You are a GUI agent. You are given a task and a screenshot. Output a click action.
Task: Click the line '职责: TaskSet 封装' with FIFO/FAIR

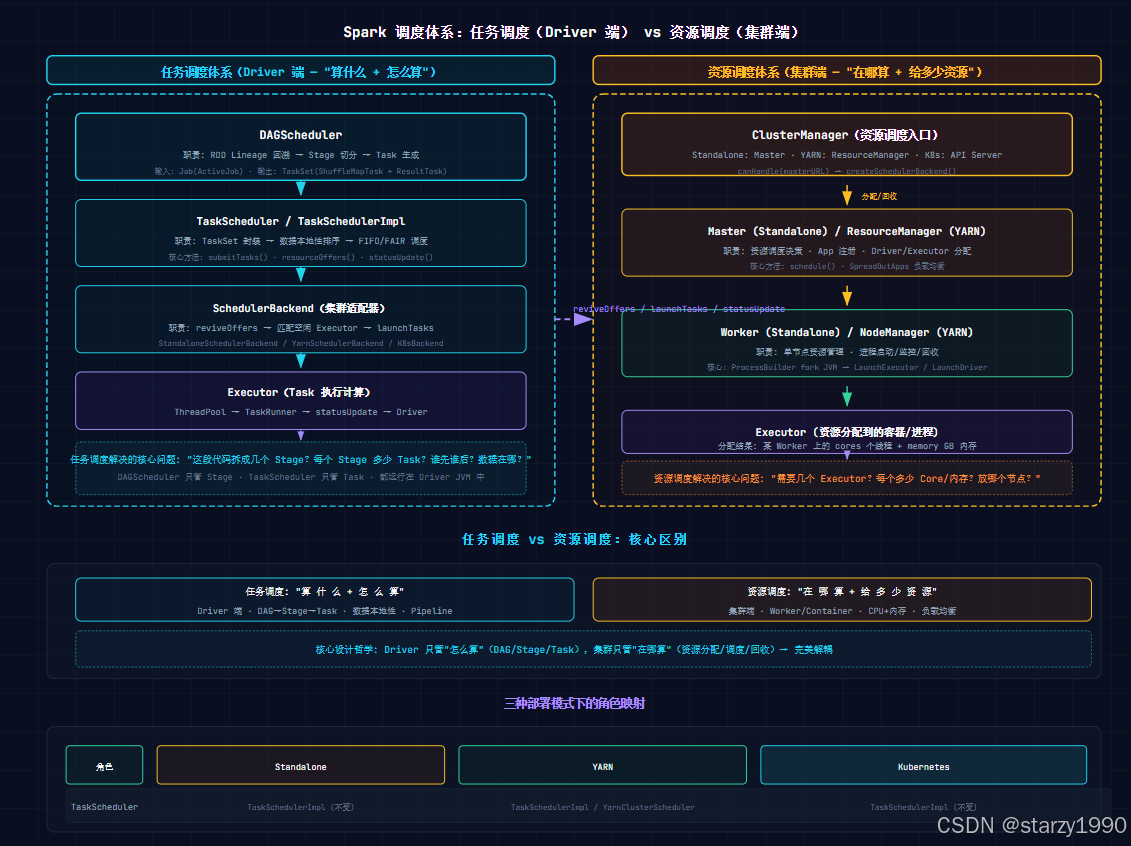pos(301,241)
